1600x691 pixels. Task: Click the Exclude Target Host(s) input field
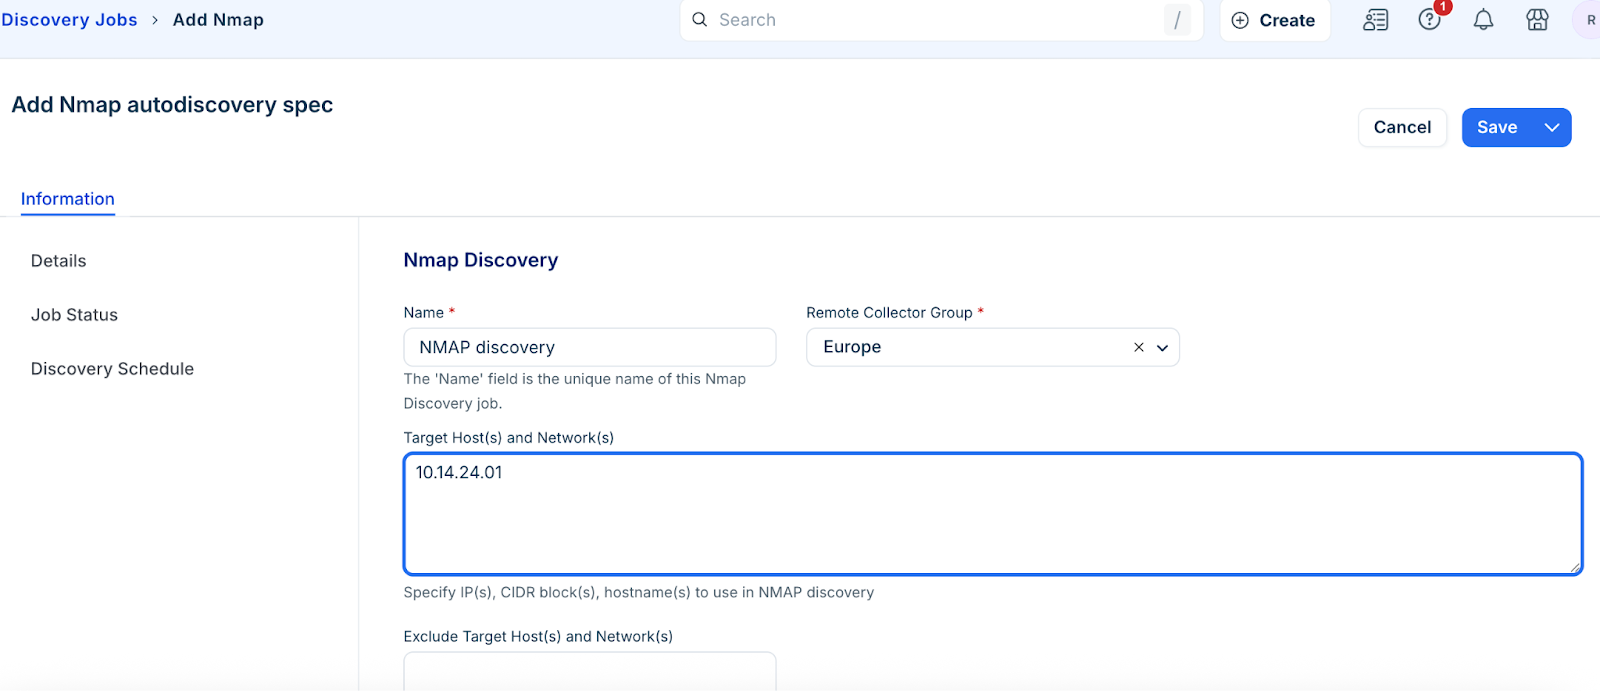pos(590,671)
